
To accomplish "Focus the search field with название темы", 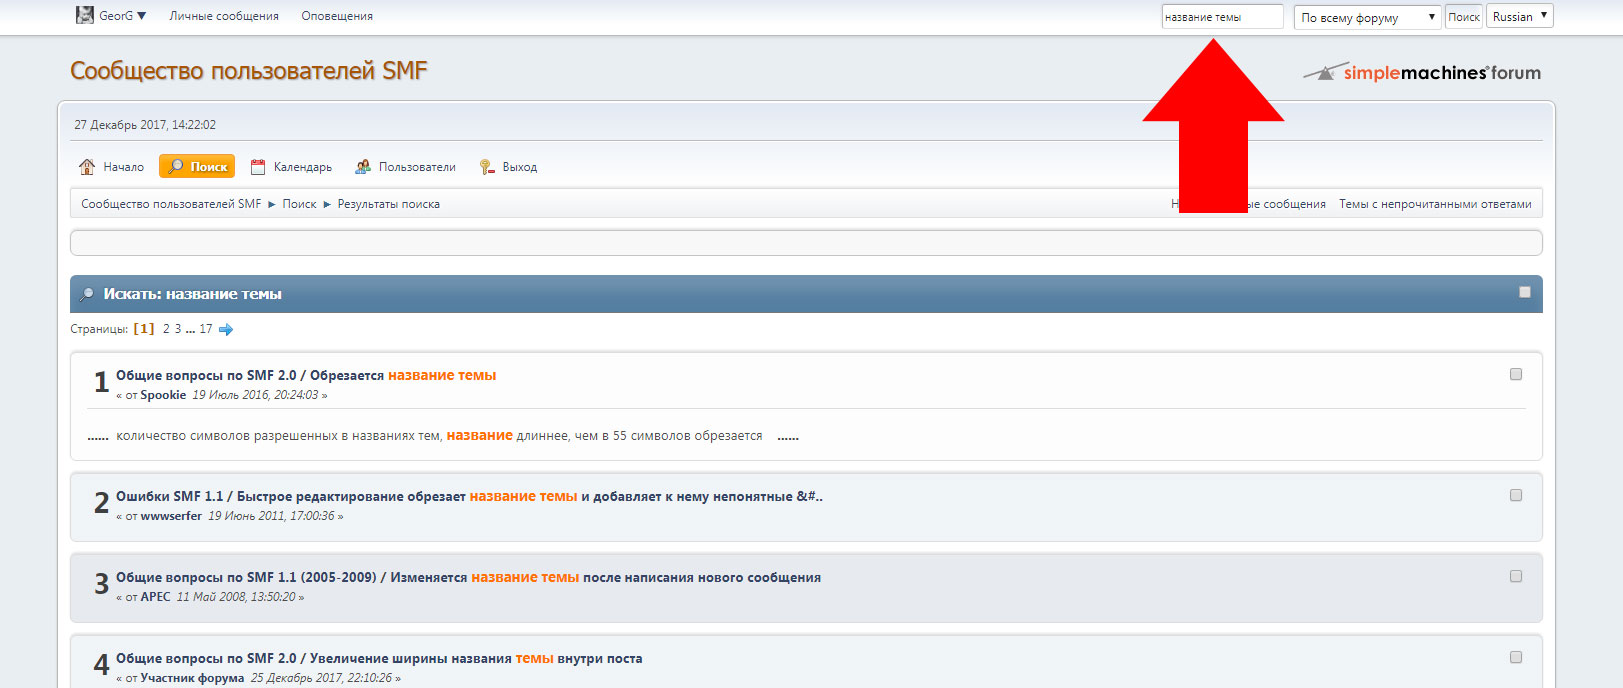I will click(x=1222, y=17).
